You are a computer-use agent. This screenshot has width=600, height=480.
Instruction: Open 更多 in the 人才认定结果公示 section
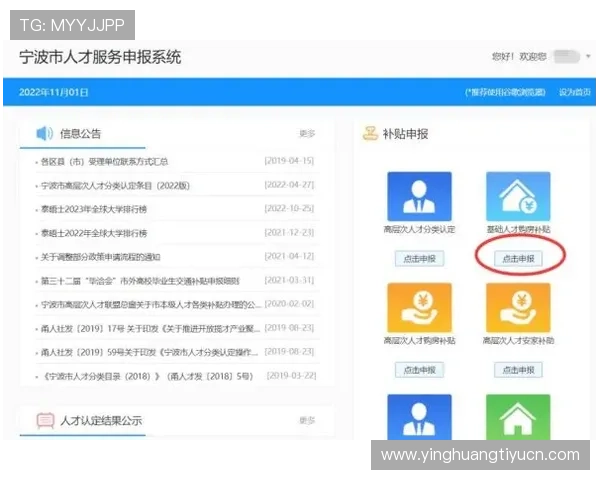pyautogui.click(x=307, y=420)
